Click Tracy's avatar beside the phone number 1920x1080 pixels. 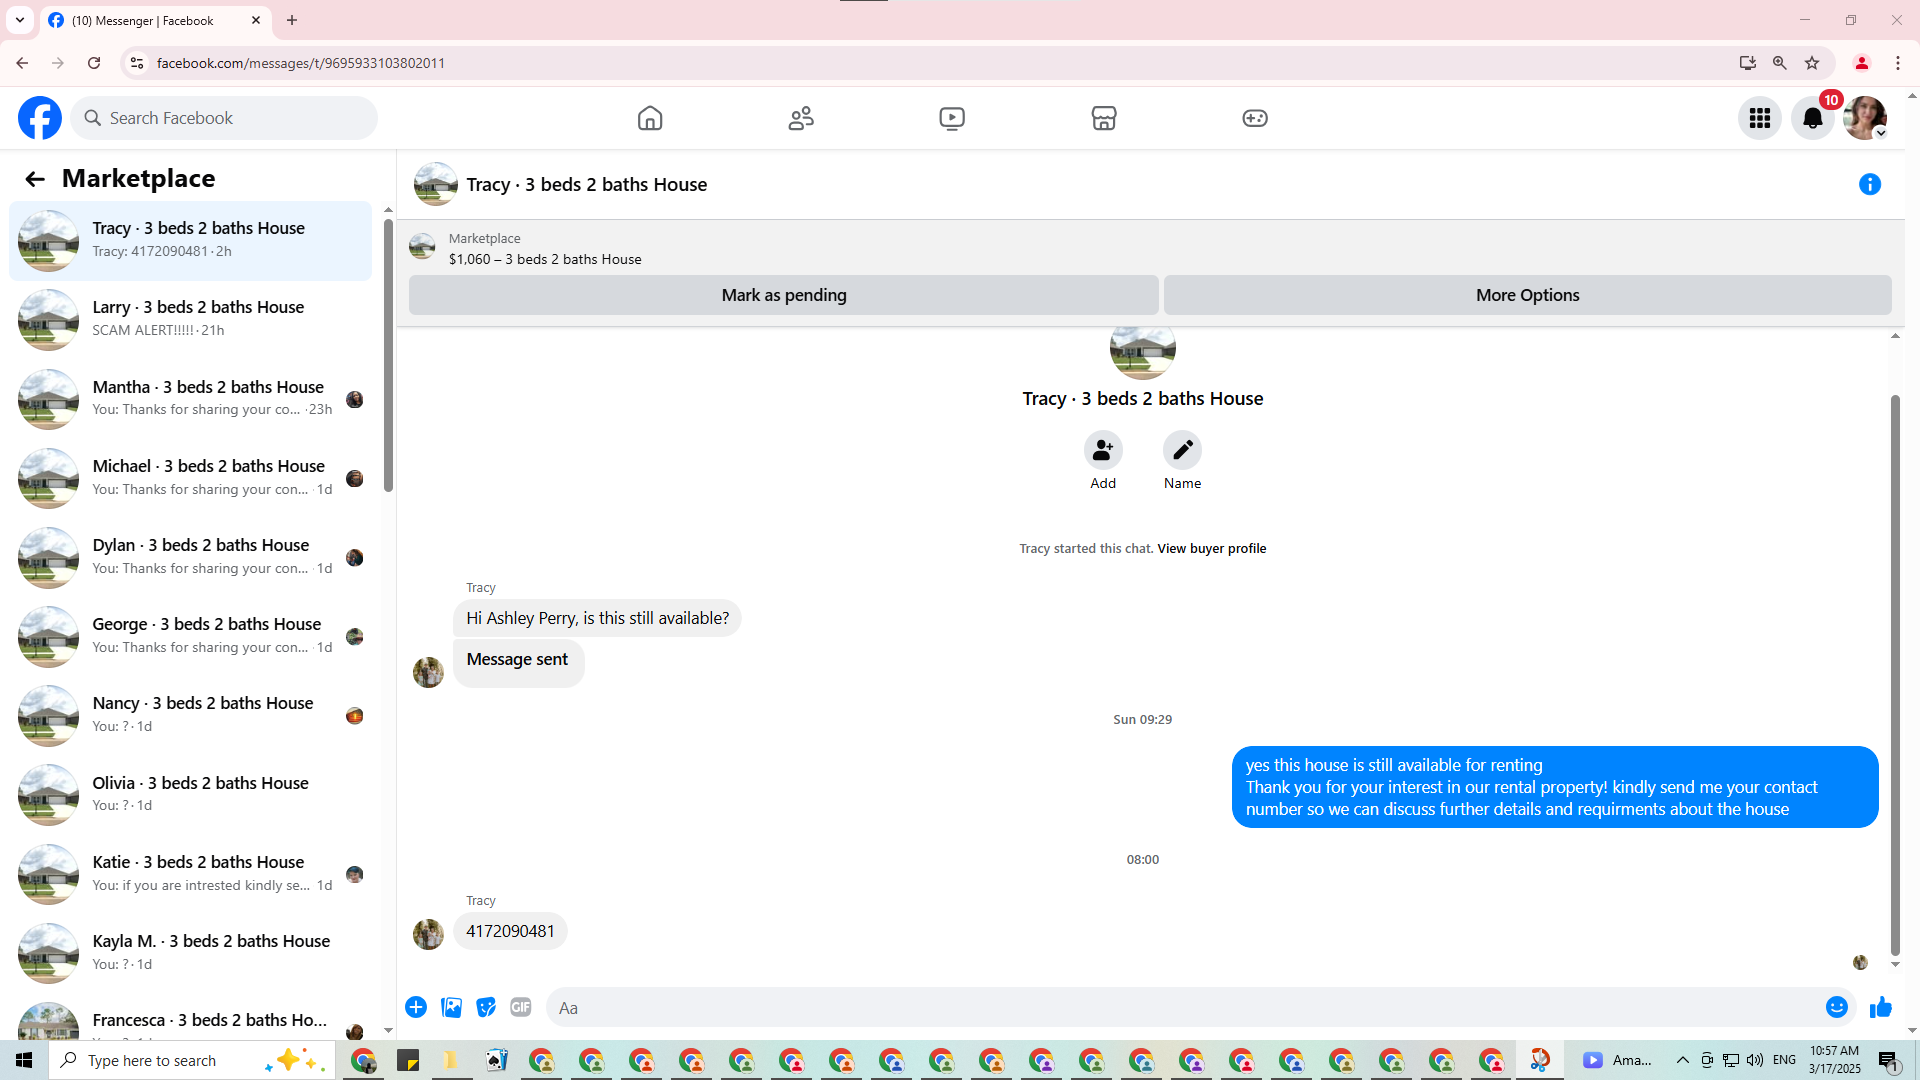(428, 934)
